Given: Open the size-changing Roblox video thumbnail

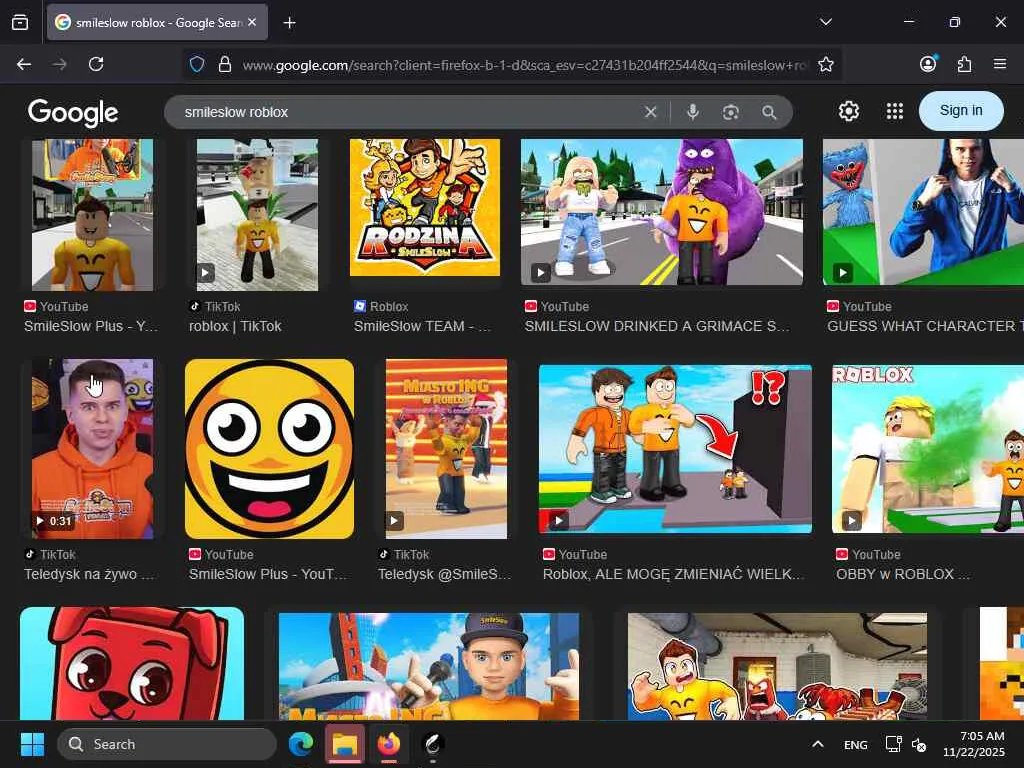Looking at the screenshot, I should 675,449.
